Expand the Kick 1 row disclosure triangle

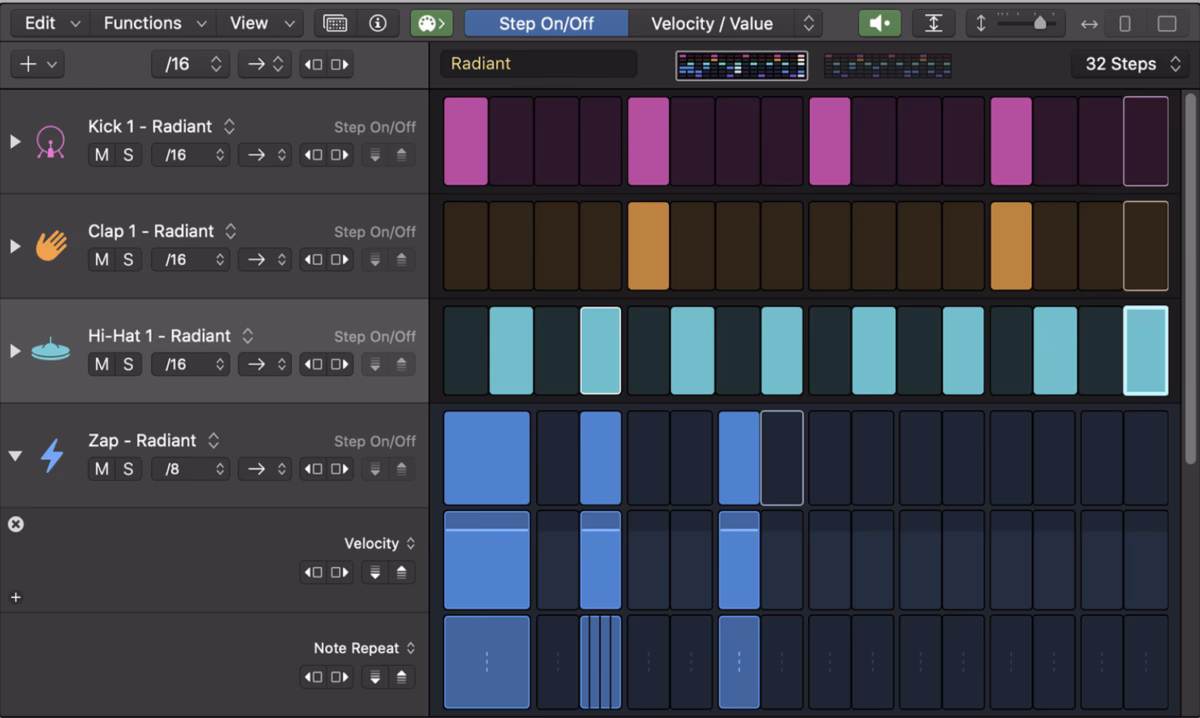[x=15, y=142]
